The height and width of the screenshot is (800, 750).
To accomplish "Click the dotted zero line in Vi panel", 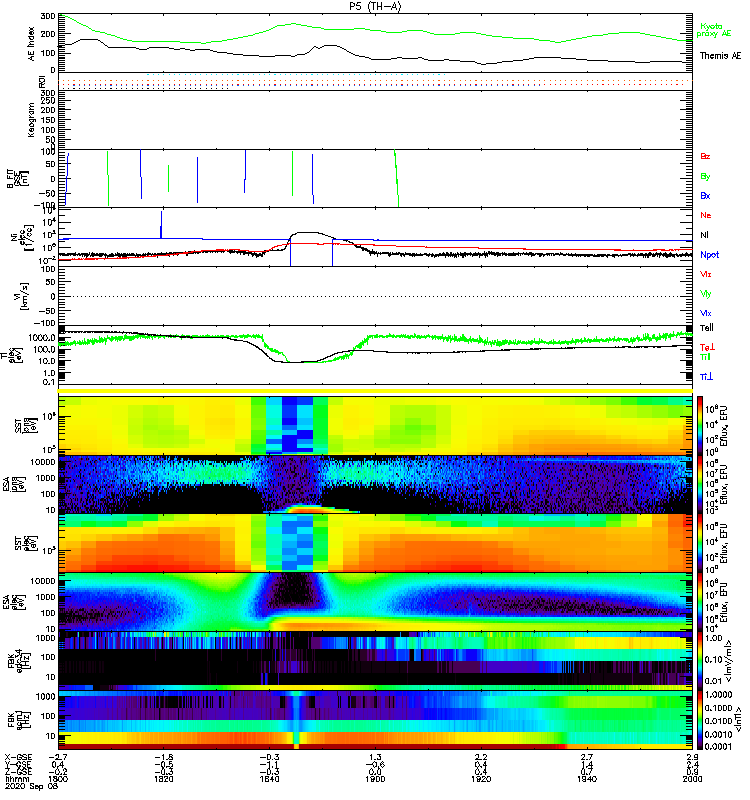I will (375, 296).
